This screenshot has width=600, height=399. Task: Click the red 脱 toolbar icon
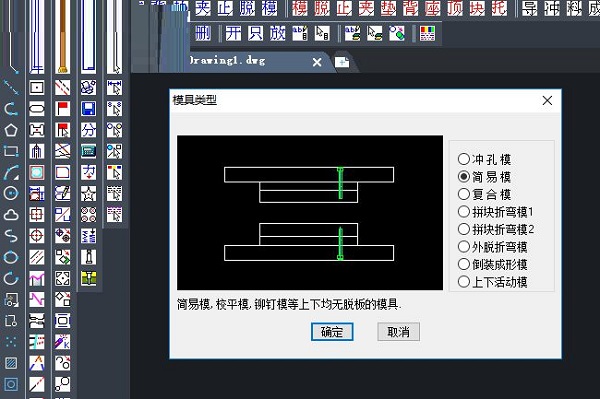(x=322, y=8)
